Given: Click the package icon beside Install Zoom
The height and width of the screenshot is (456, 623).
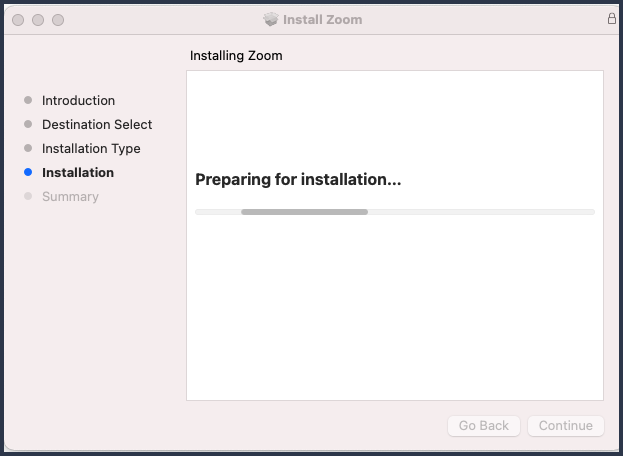Looking at the screenshot, I should (271, 19).
